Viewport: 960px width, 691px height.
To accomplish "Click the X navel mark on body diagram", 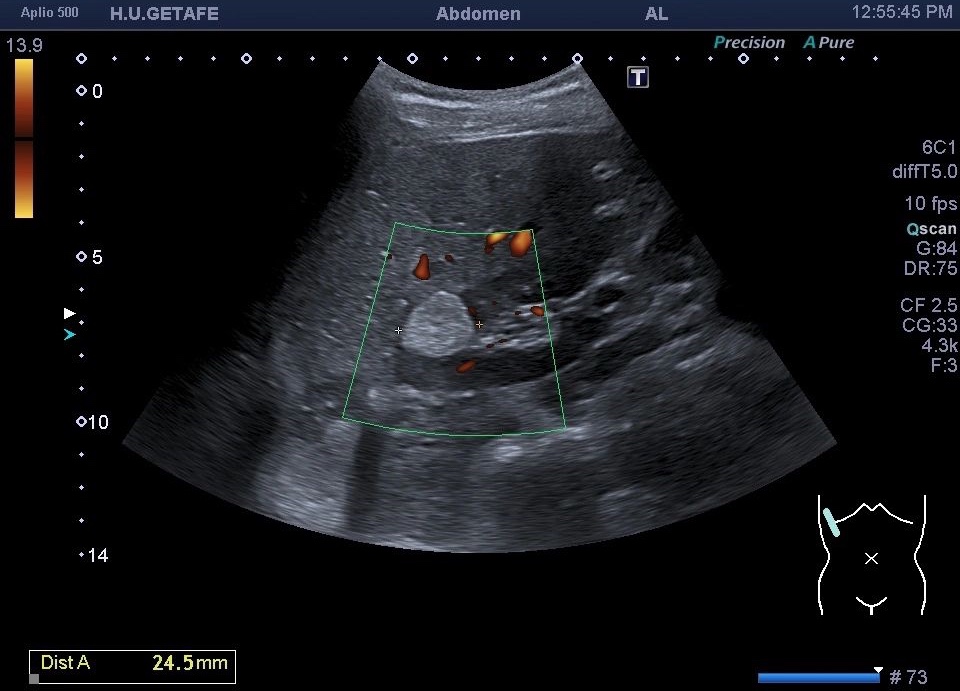I will tap(871, 558).
